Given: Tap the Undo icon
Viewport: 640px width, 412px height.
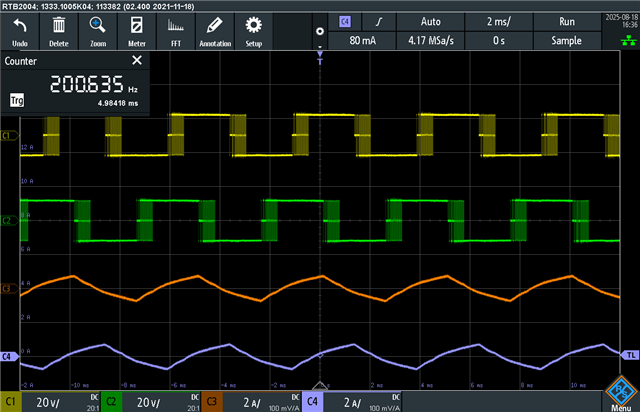Looking at the screenshot, I should [20, 32].
